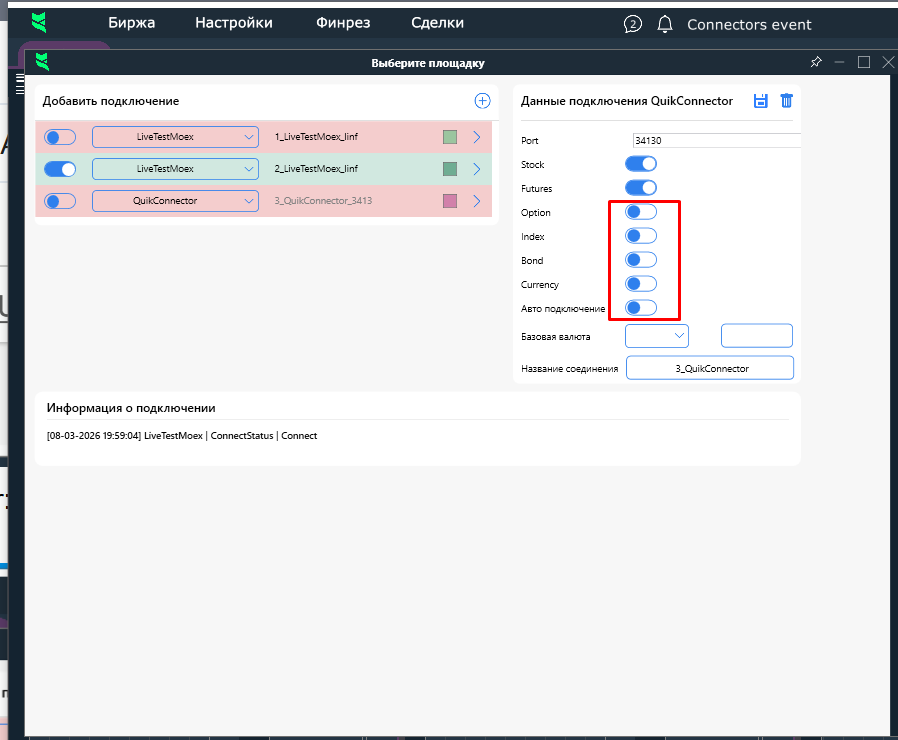Open notifications bell icon
Image resolution: width=898 pixels, height=740 pixels.
665,24
